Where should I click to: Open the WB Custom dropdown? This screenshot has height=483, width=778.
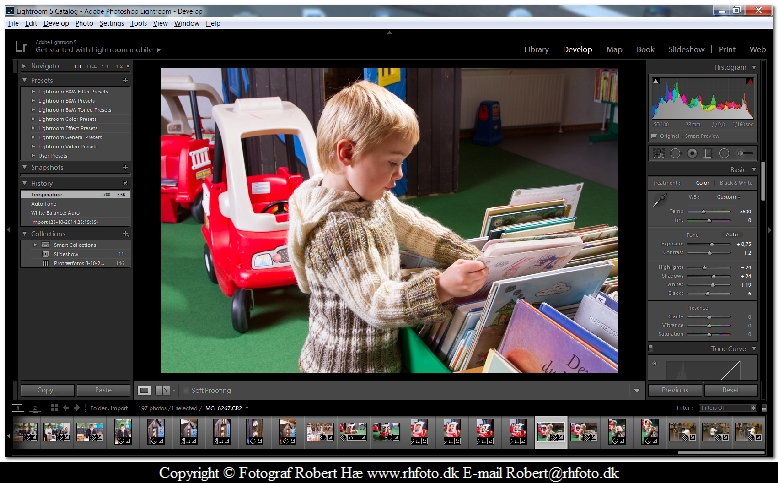point(729,197)
